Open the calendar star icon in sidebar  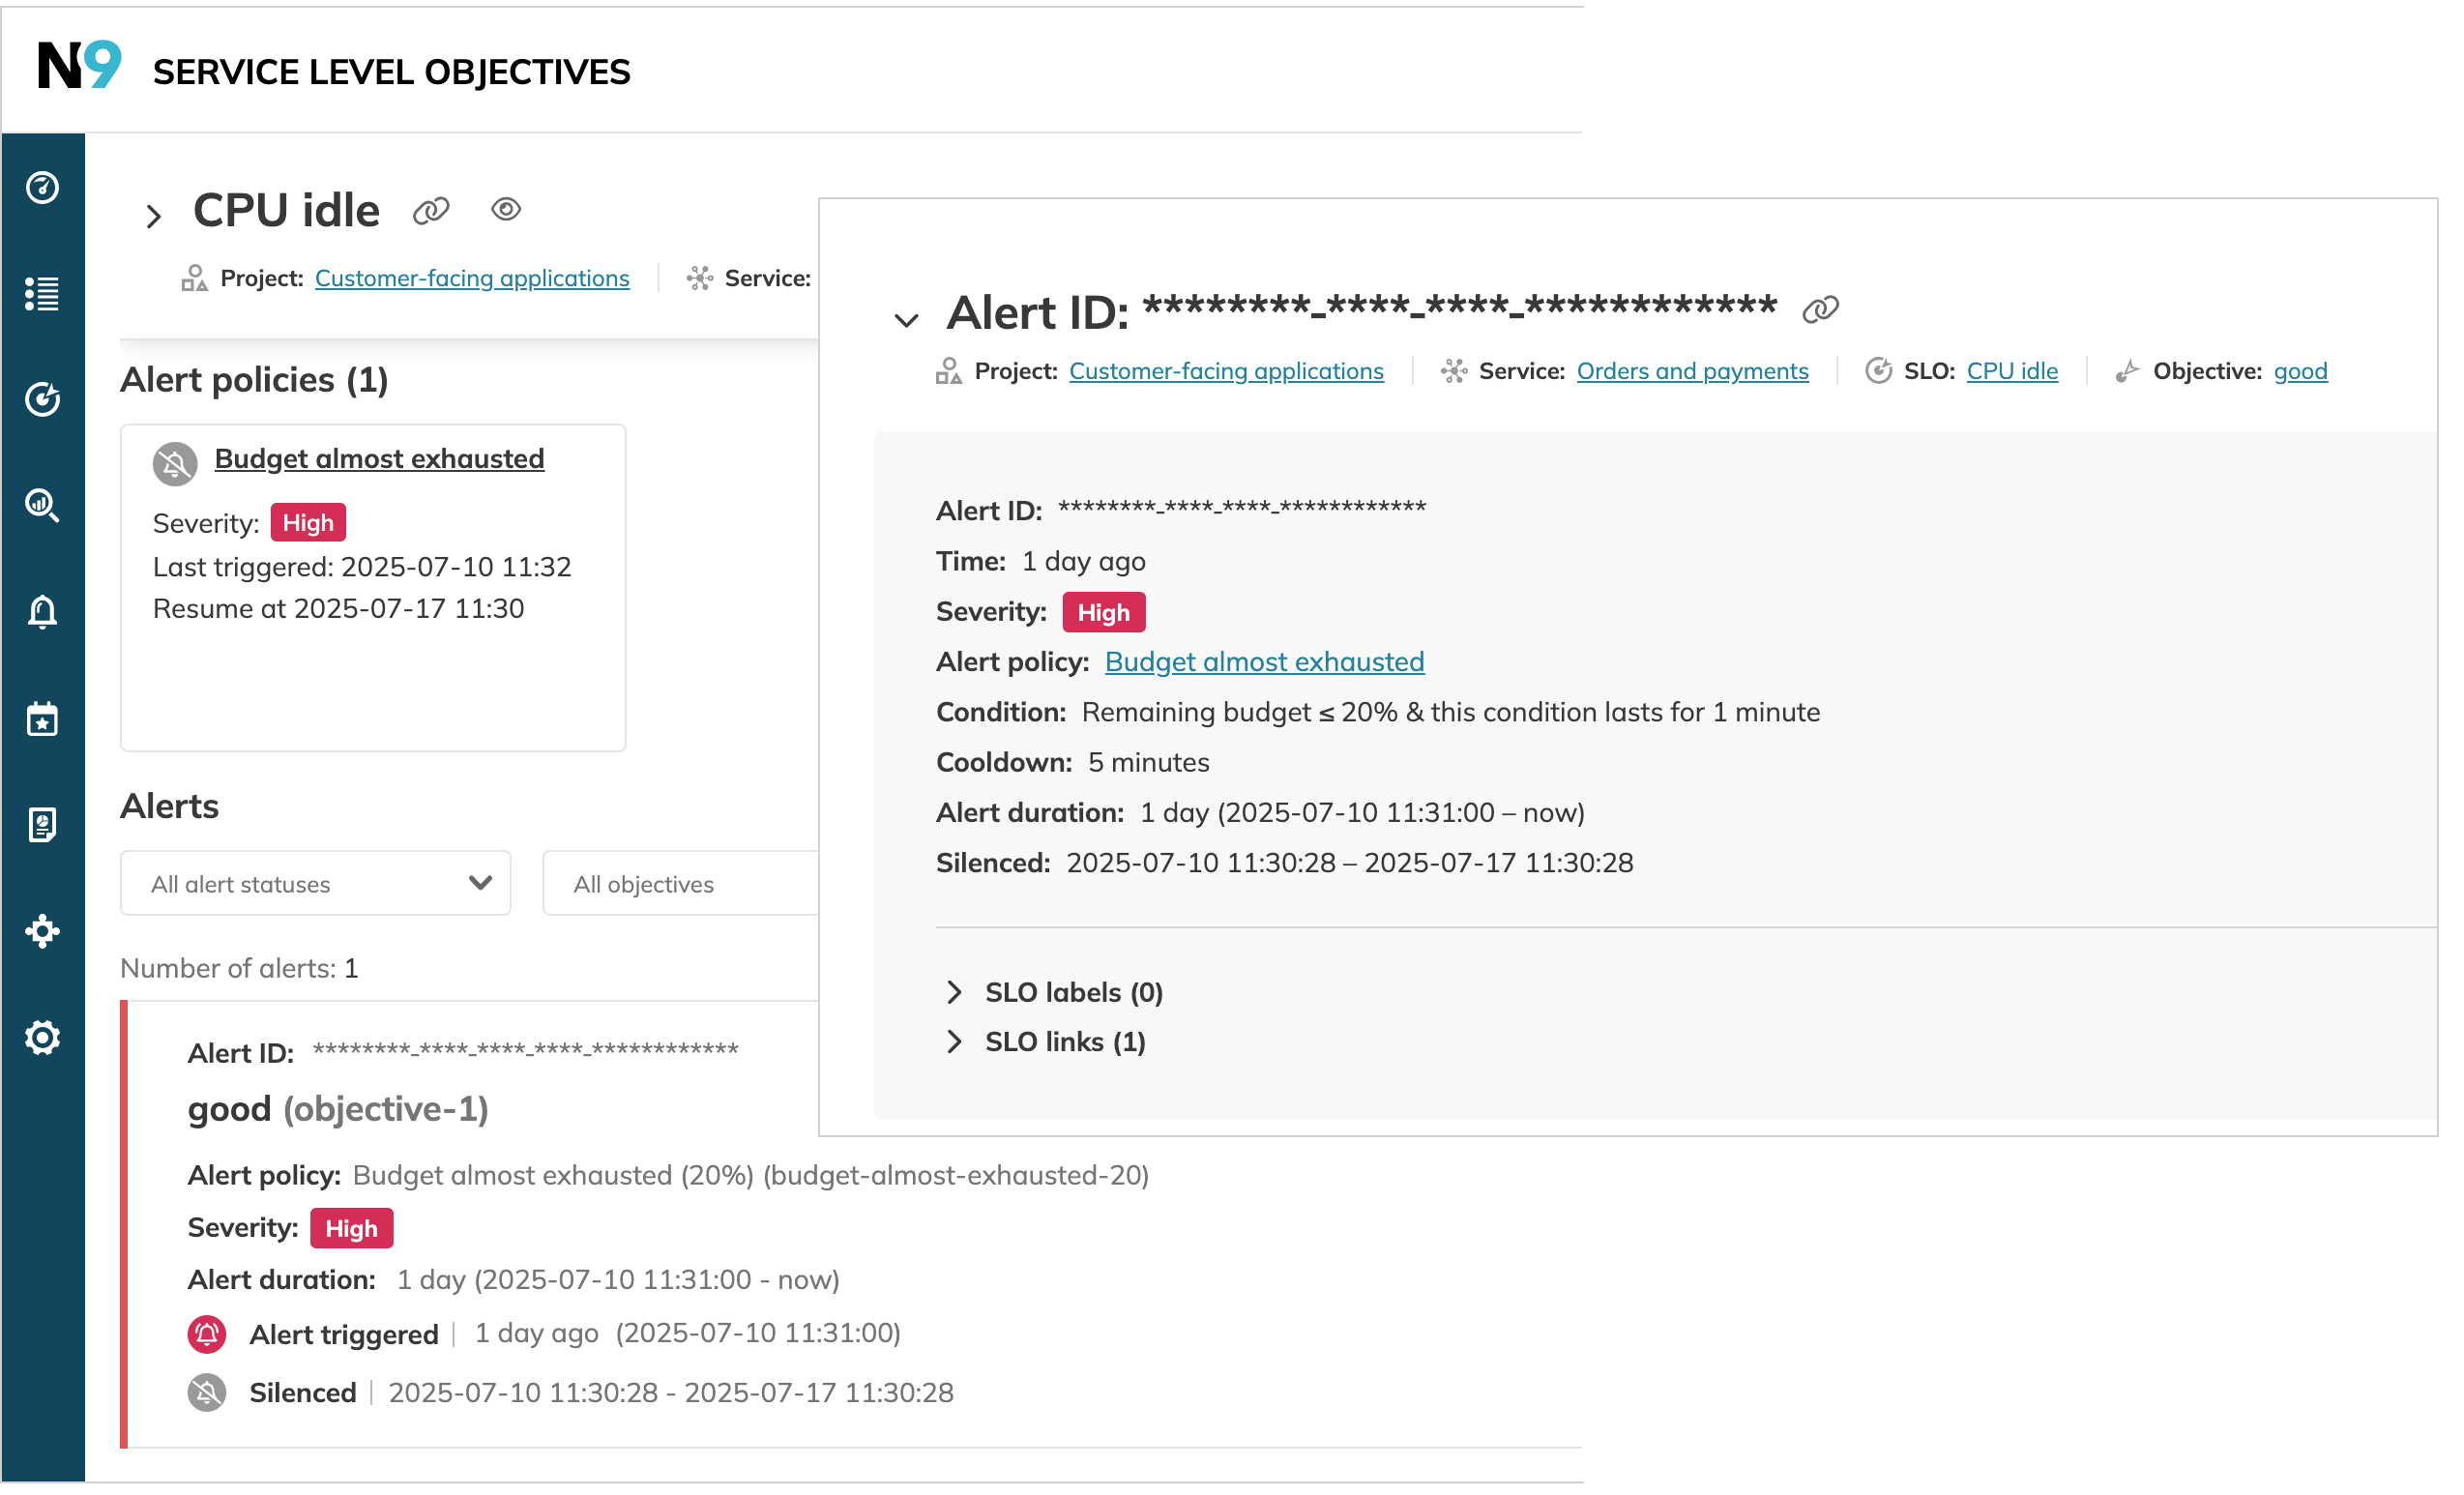(42, 719)
